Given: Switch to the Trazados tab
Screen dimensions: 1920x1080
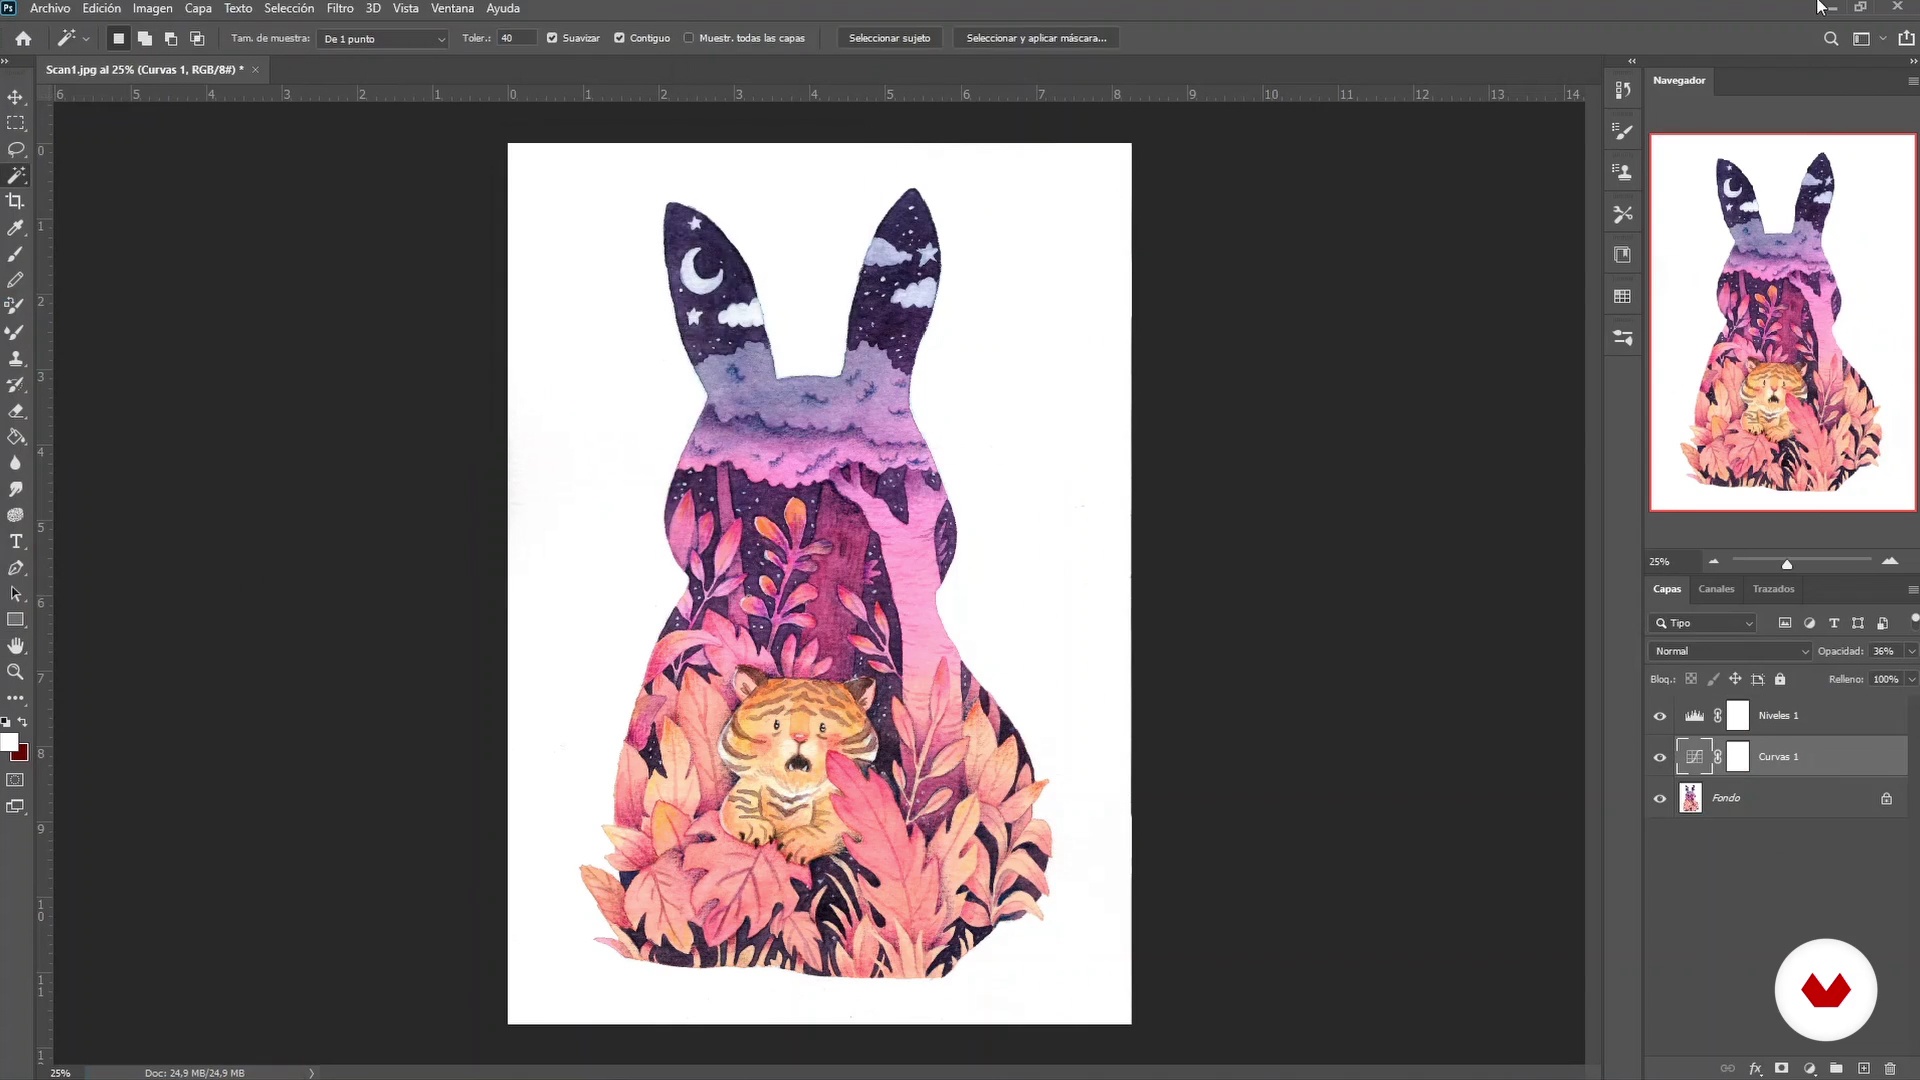Looking at the screenshot, I should tap(1773, 589).
